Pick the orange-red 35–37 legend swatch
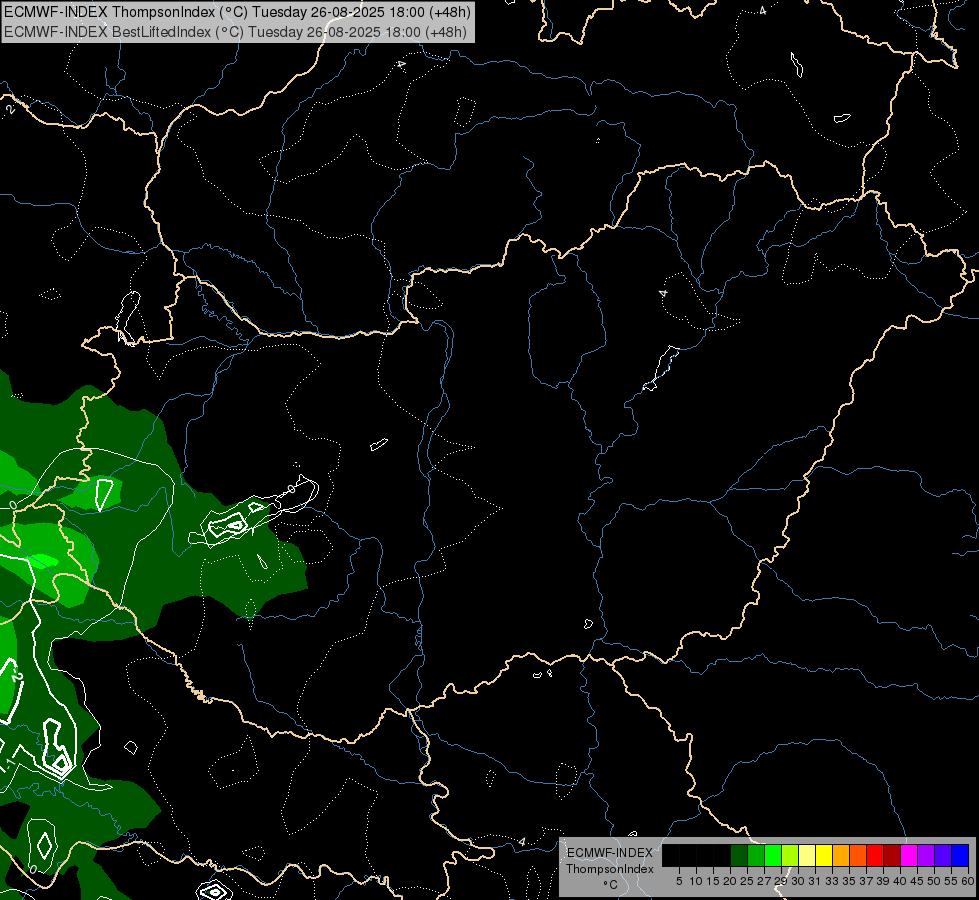This screenshot has height=900, width=979. (x=858, y=855)
